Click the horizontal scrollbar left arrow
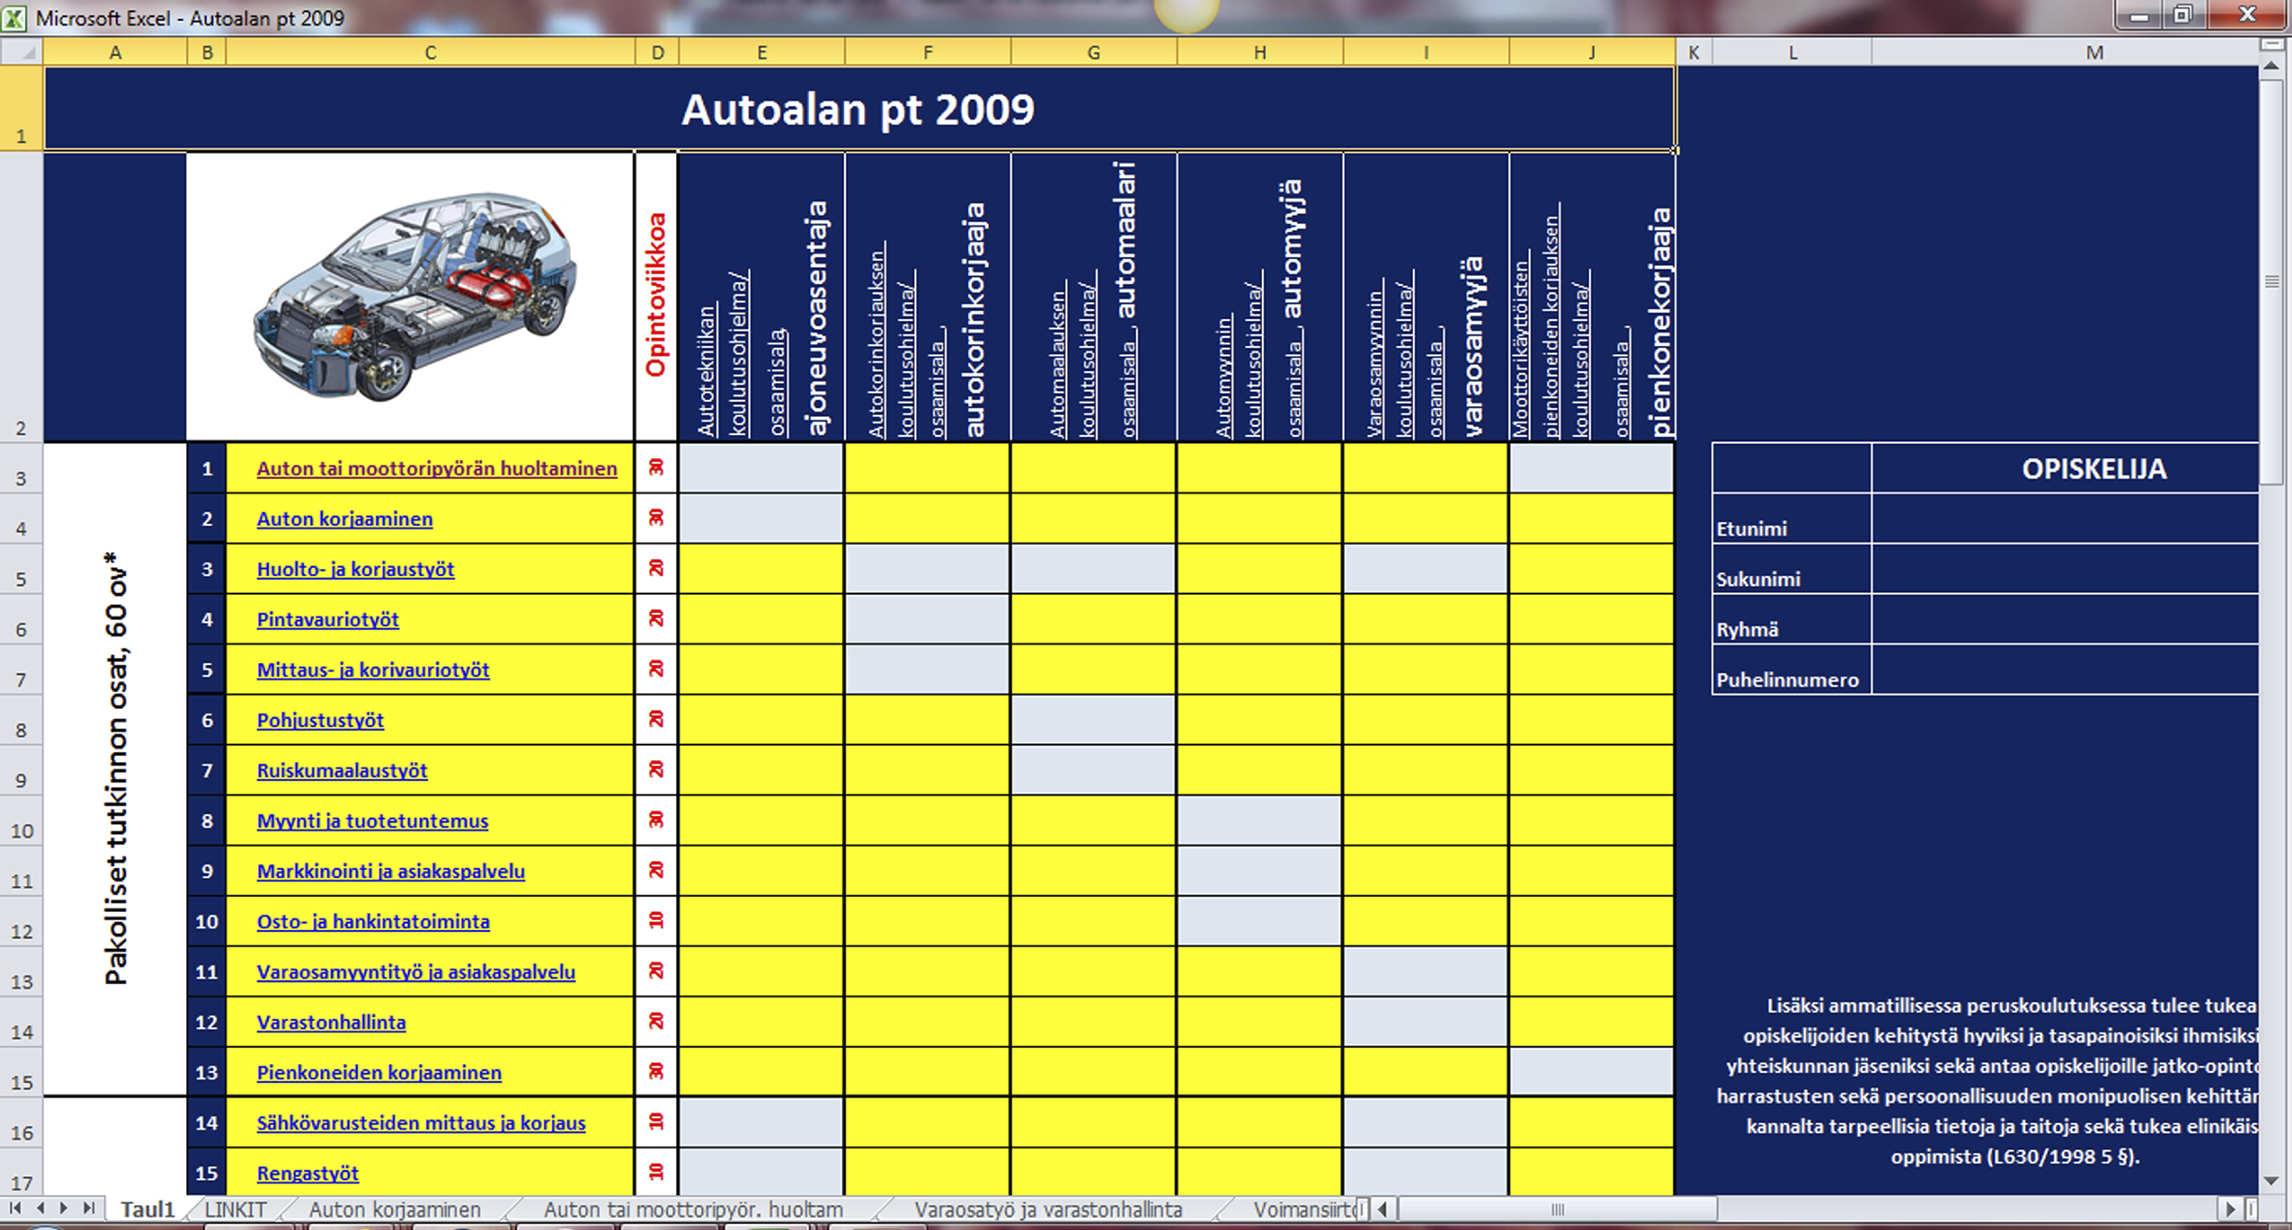The height and width of the screenshot is (1230, 2292). tap(1383, 1208)
